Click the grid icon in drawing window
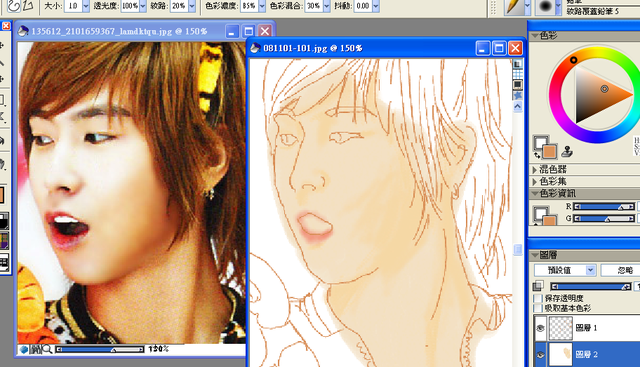This screenshot has height=367, width=640. (518, 74)
